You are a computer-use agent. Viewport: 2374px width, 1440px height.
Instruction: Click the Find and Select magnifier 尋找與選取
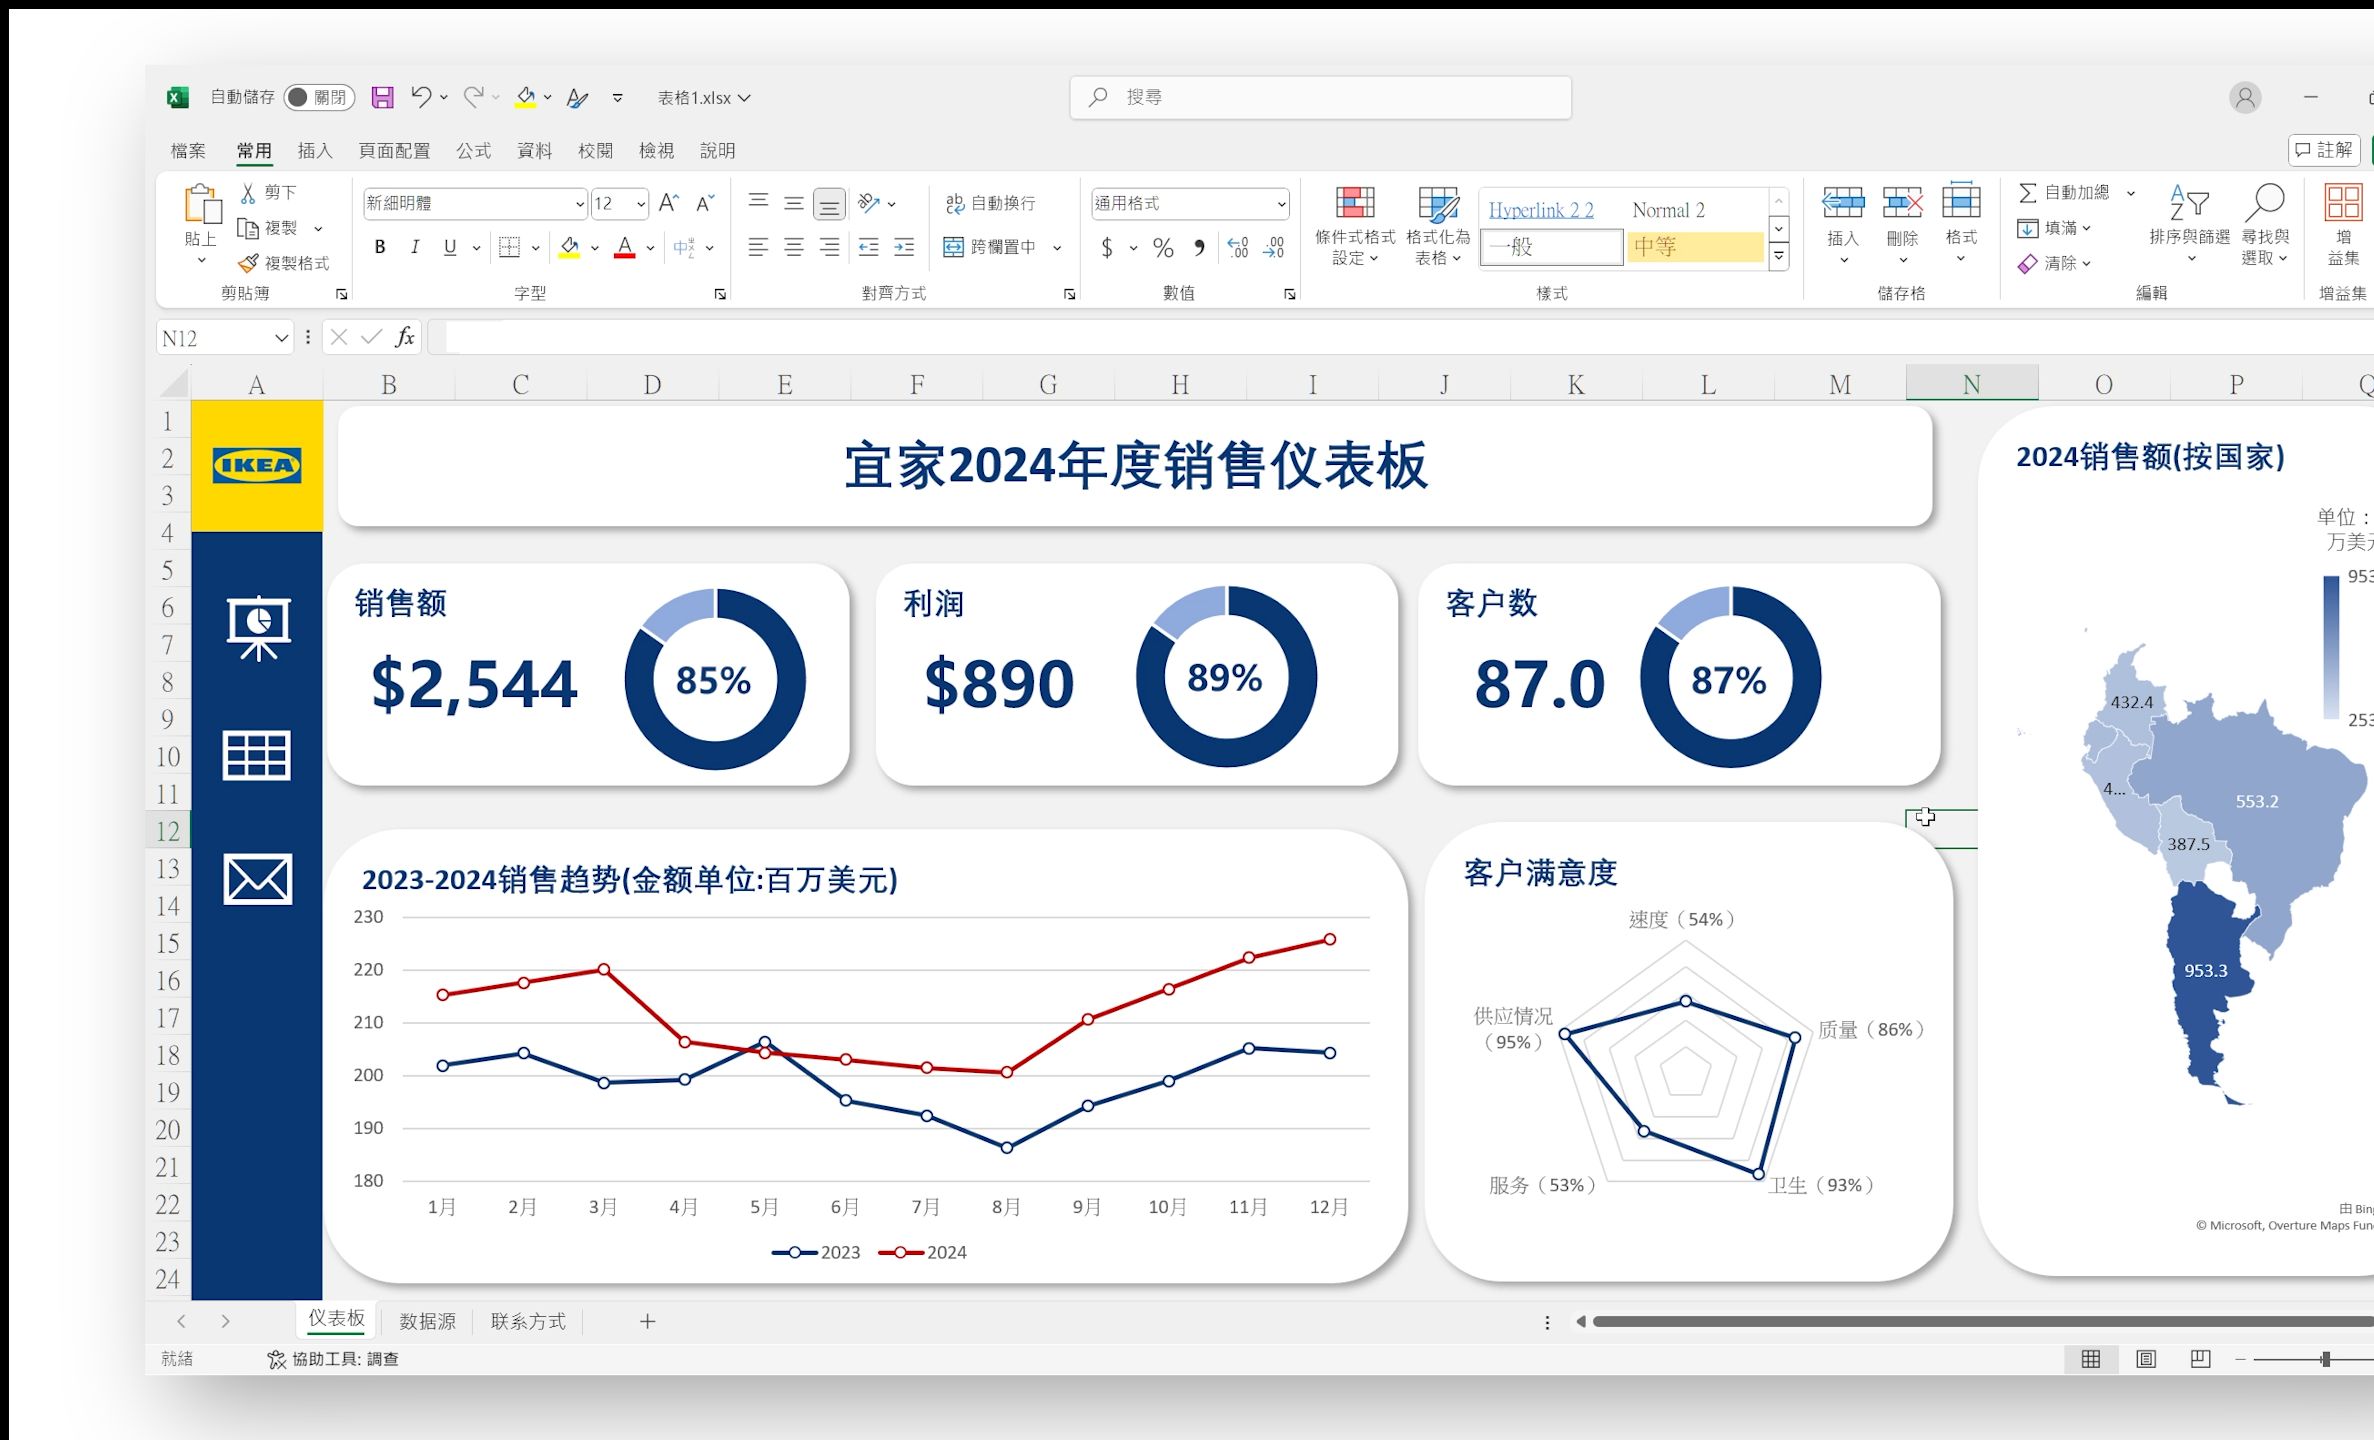click(x=2265, y=203)
